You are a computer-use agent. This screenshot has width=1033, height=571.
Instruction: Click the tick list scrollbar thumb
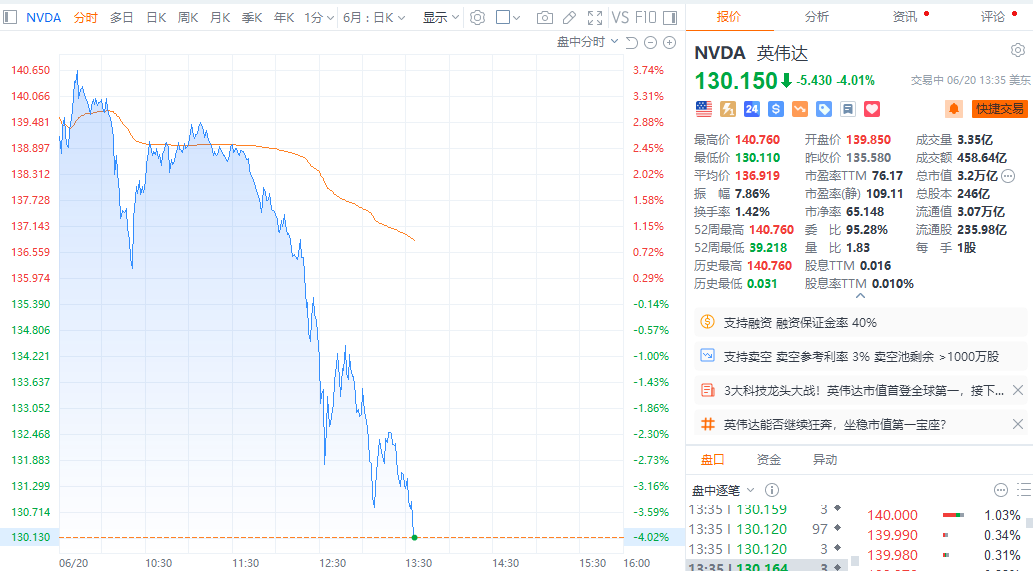(x=854, y=562)
